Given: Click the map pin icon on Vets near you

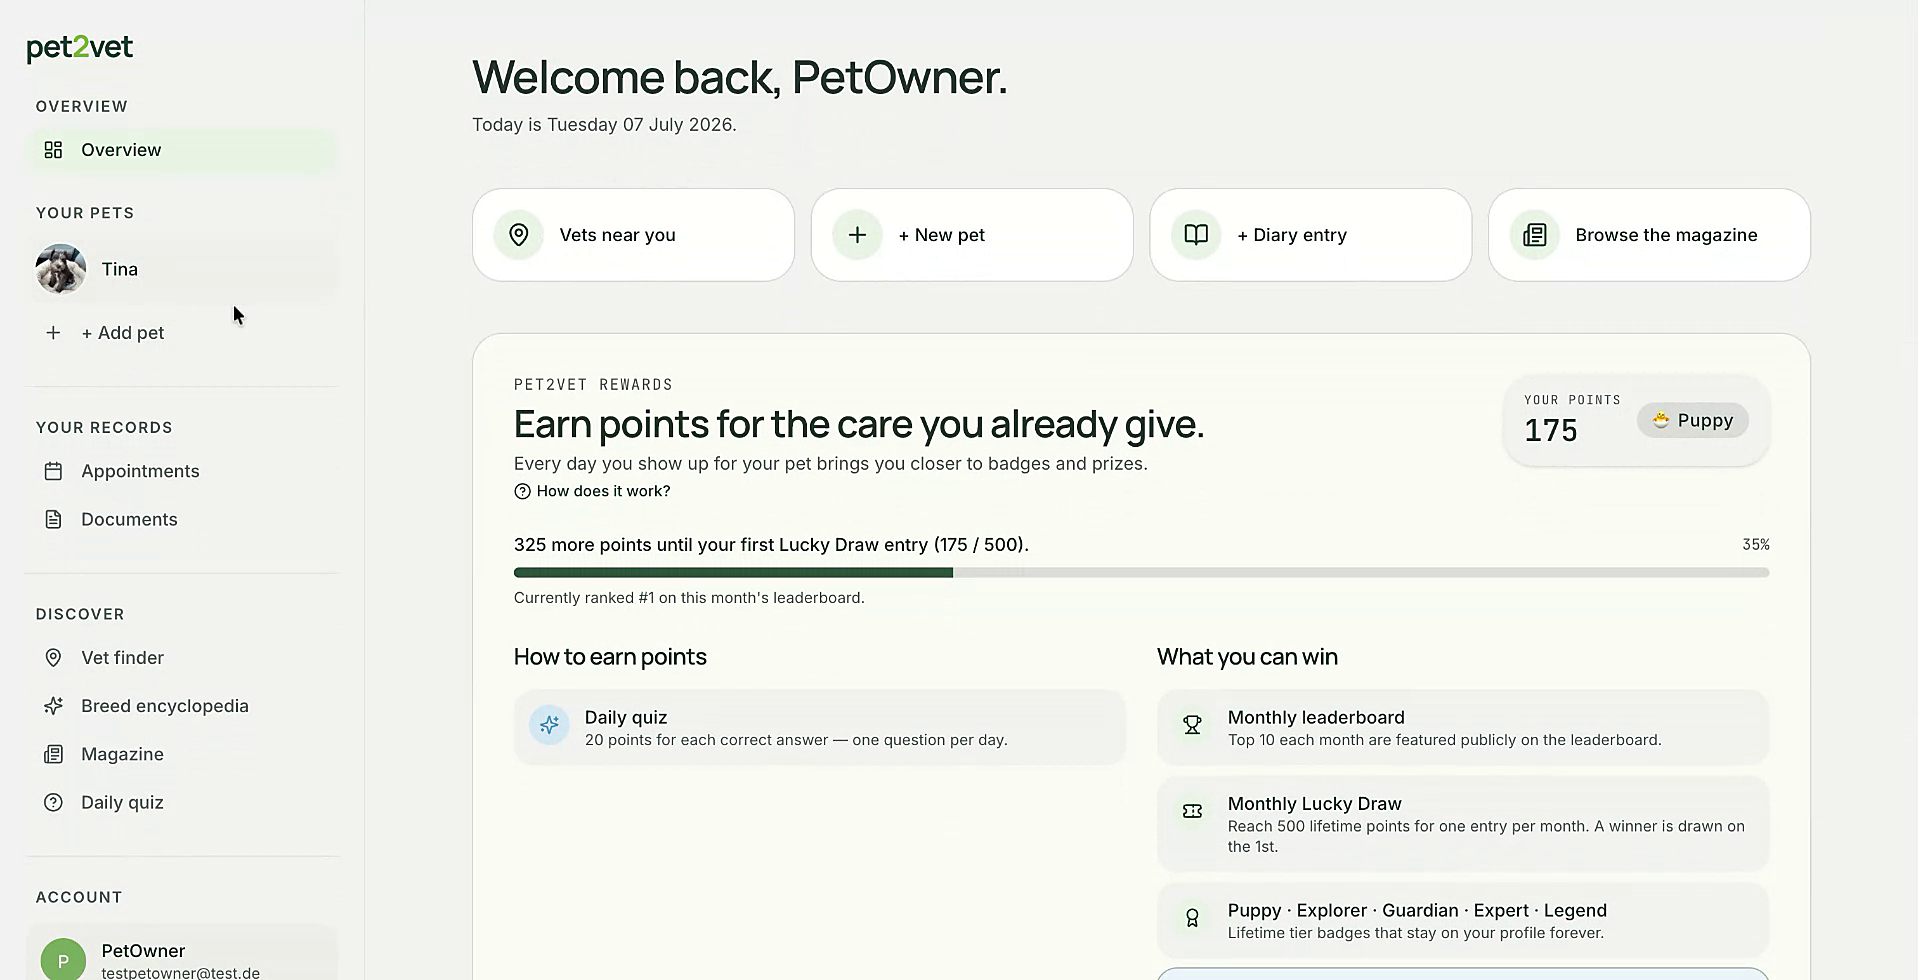Looking at the screenshot, I should (518, 235).
